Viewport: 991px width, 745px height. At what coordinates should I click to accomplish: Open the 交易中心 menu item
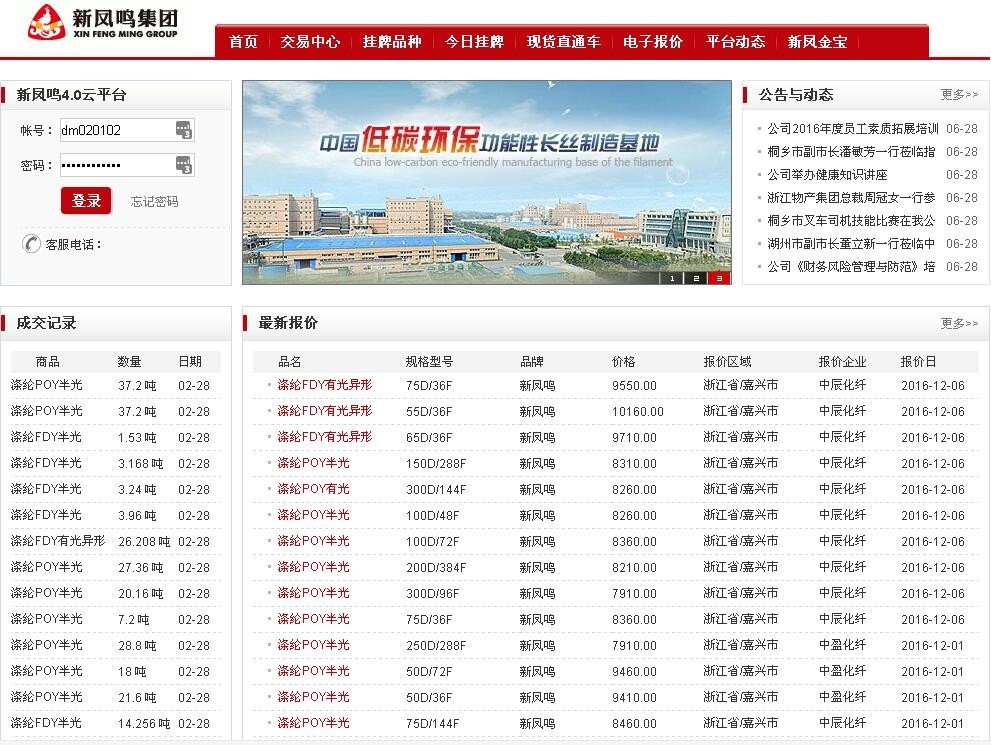[x=310, y=42]
